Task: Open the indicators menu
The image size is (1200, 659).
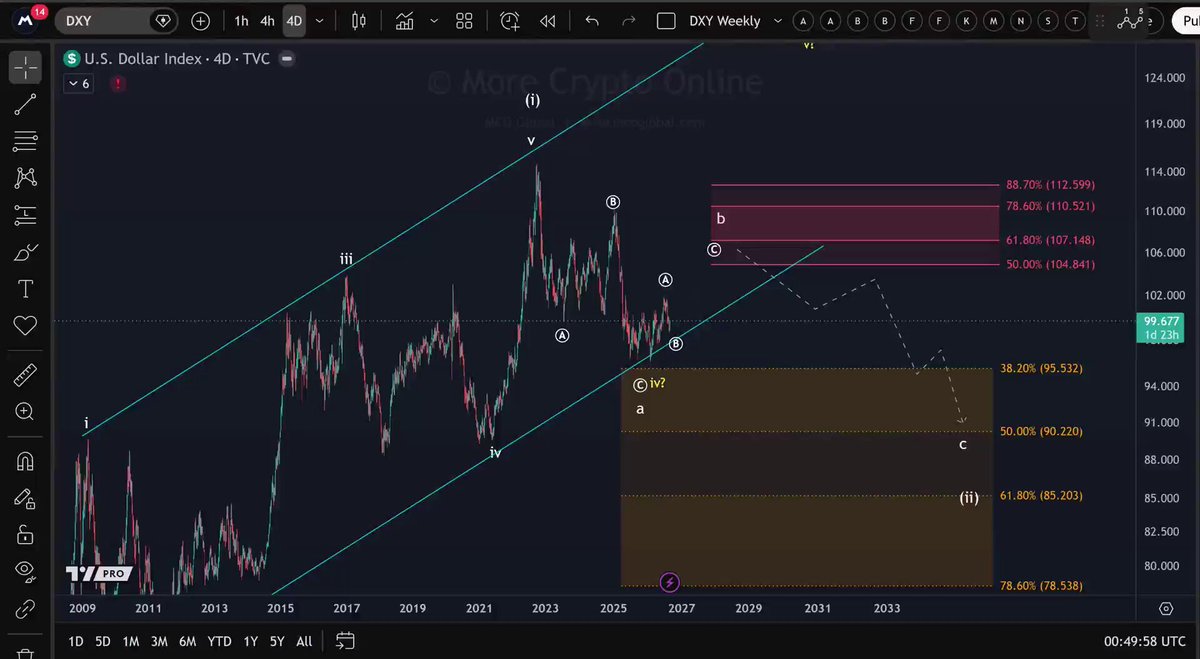Action: (x=405, y=20)
